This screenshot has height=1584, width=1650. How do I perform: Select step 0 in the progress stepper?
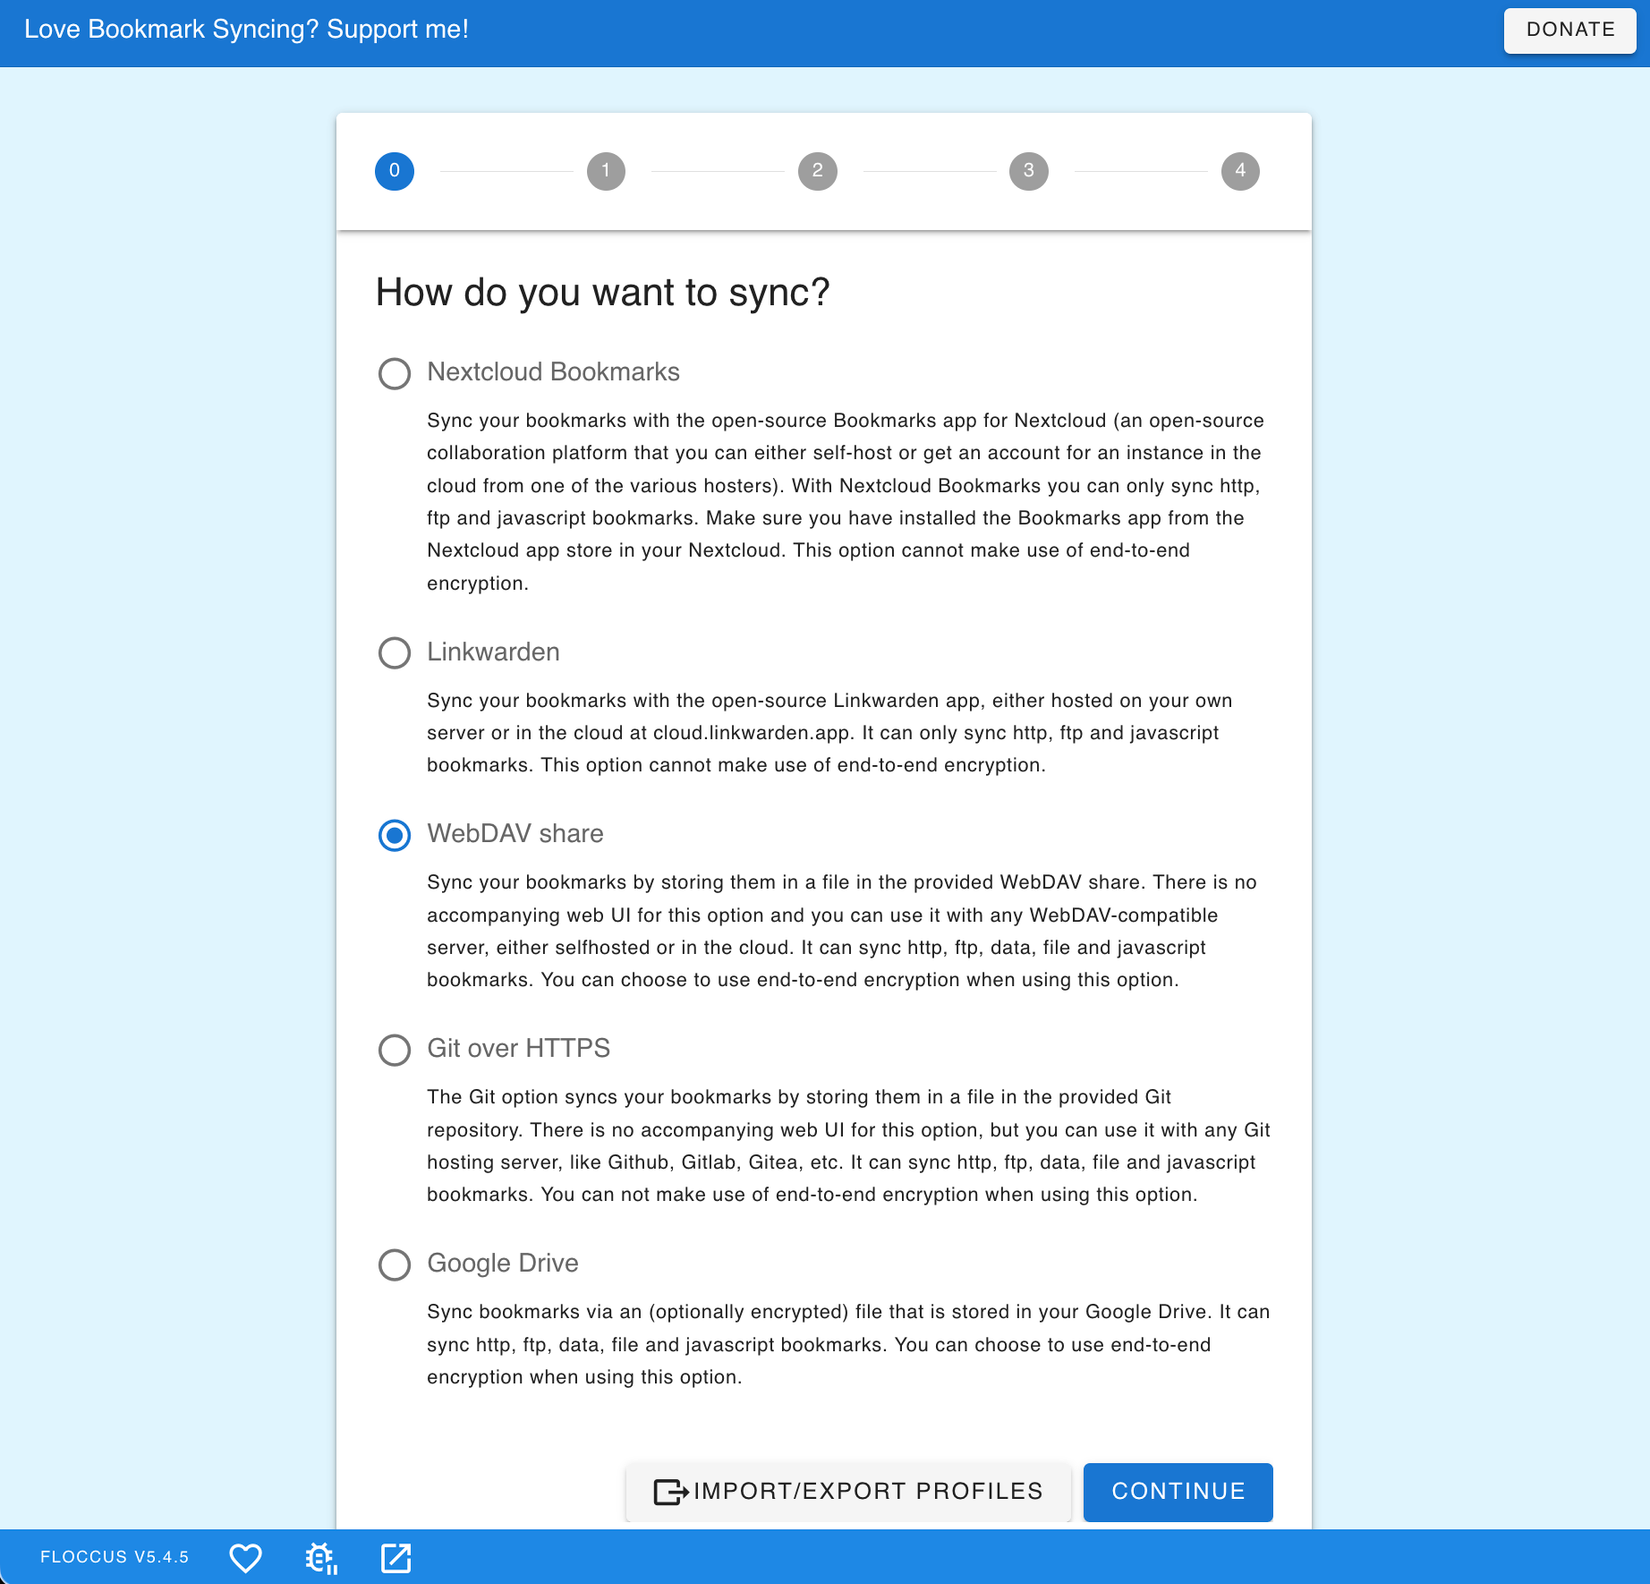point(394,171)
